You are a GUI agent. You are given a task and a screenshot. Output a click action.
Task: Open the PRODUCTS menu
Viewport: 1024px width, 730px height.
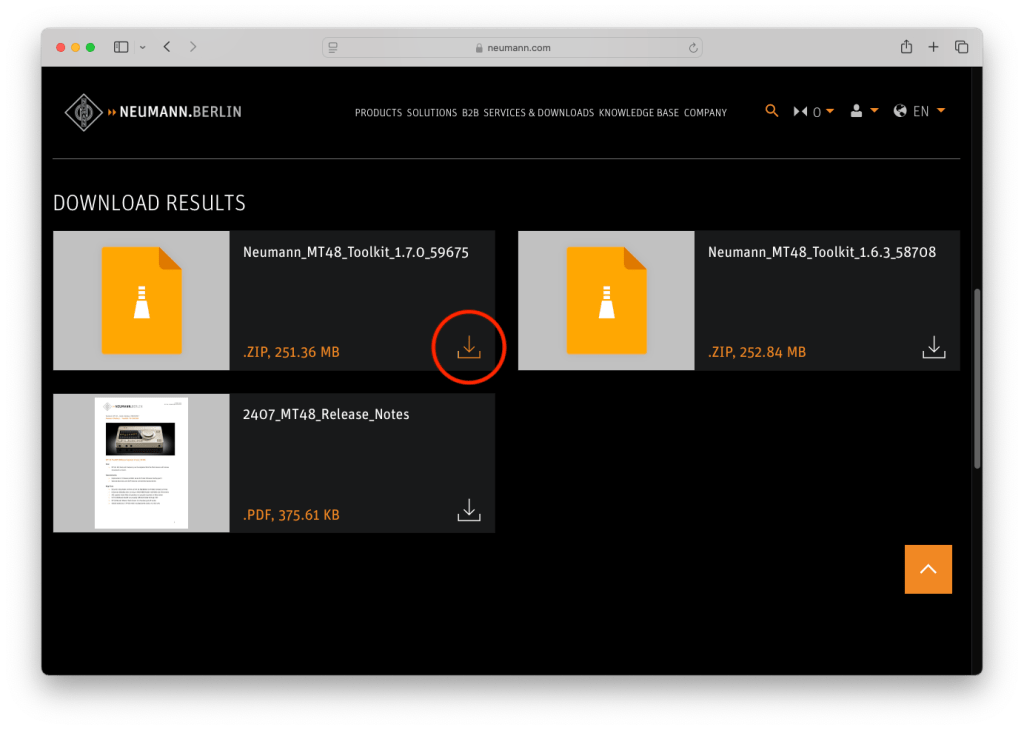tap(378, 113)
